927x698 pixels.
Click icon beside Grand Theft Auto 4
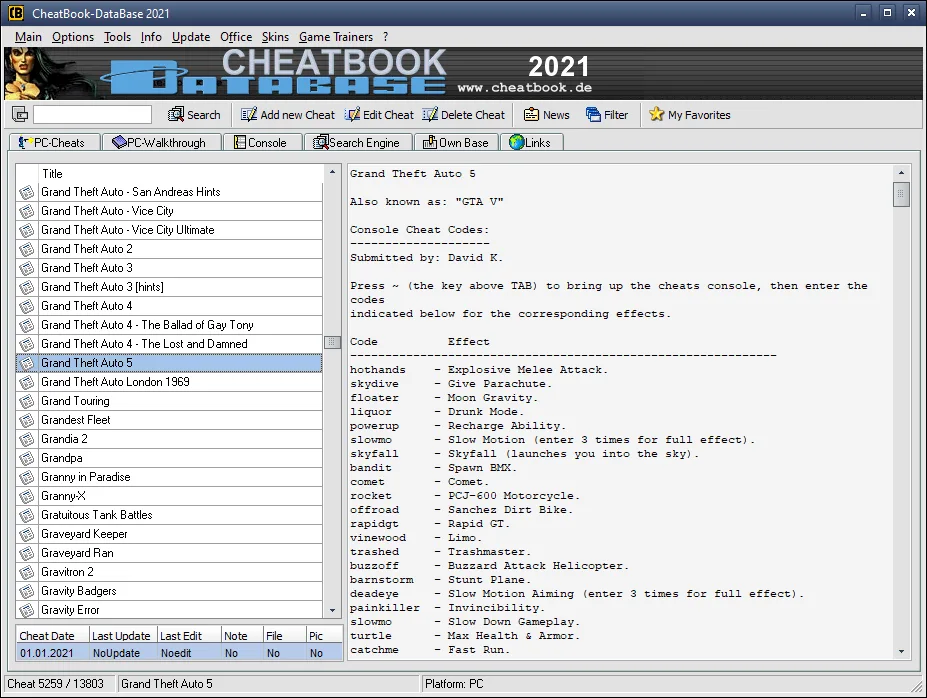(27, 306)
